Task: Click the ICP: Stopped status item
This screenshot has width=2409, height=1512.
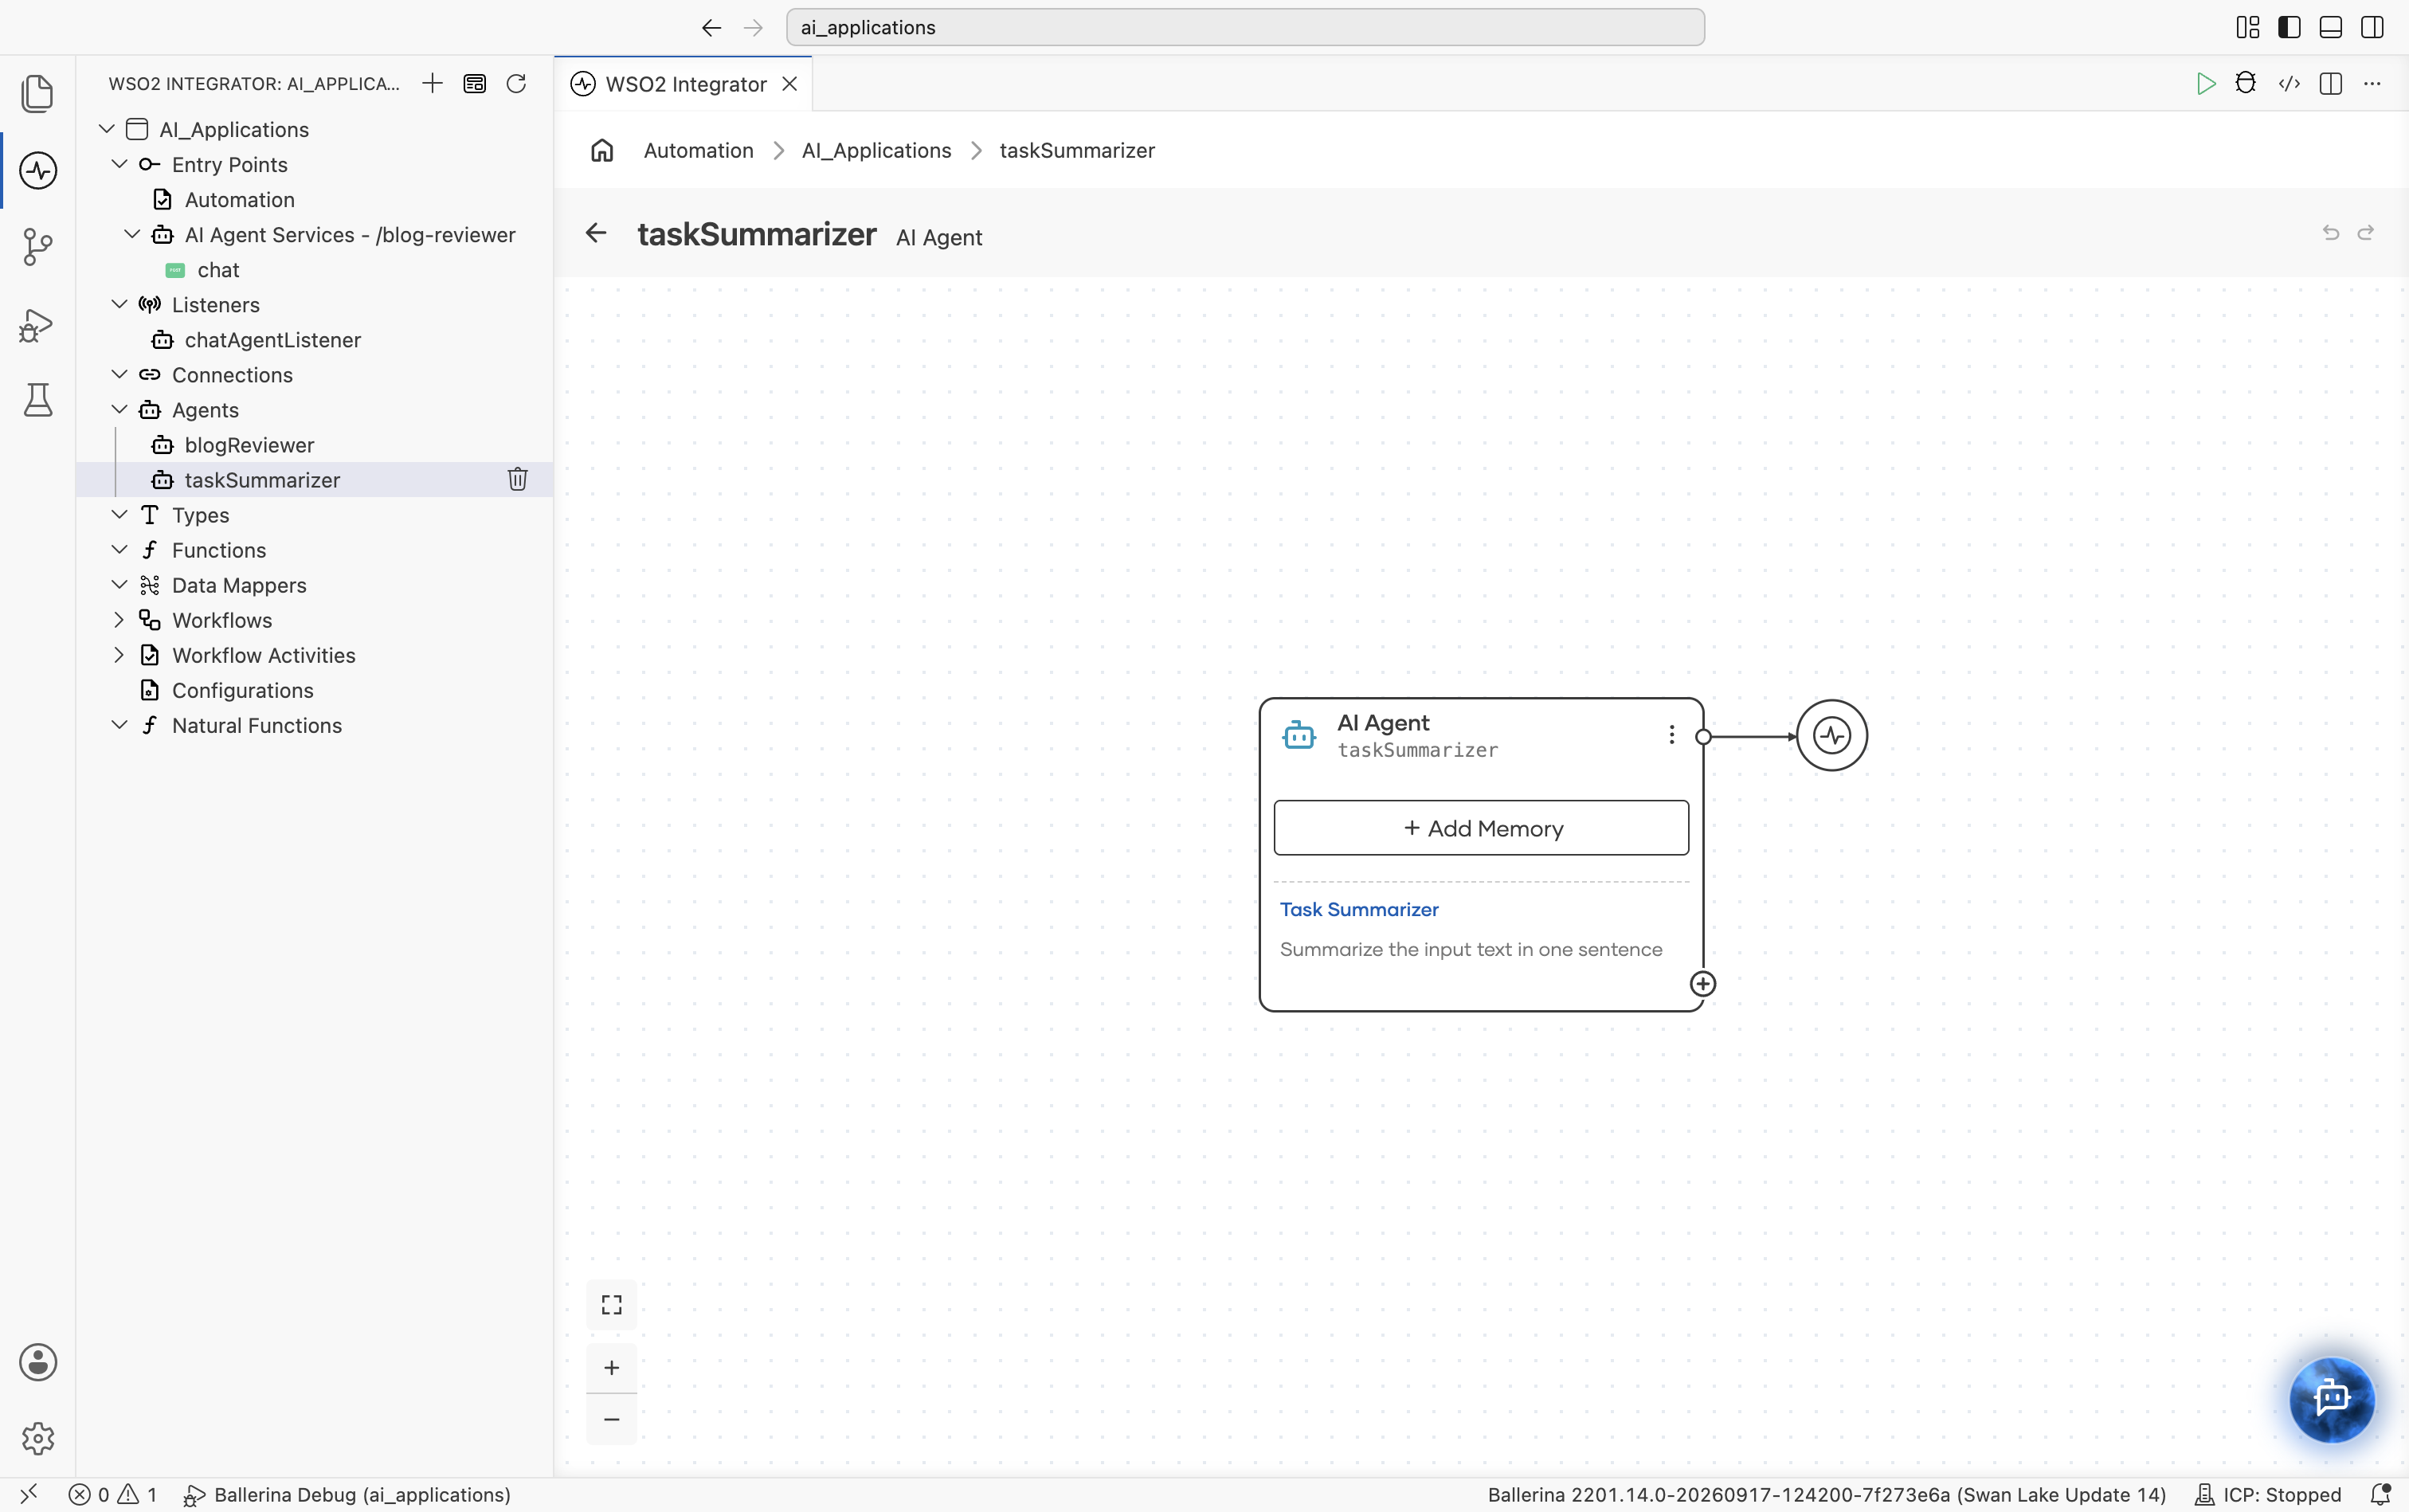Action: click(2267, 1495)
